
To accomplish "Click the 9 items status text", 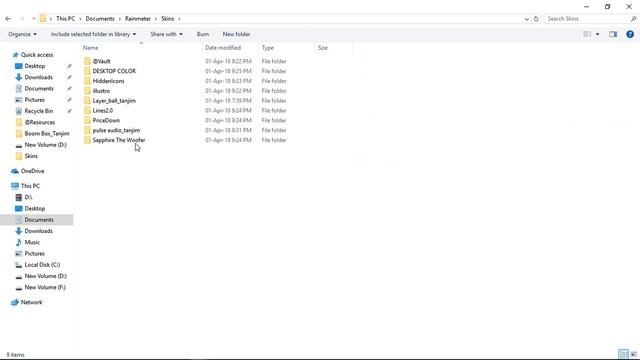I will pos(16,355).
